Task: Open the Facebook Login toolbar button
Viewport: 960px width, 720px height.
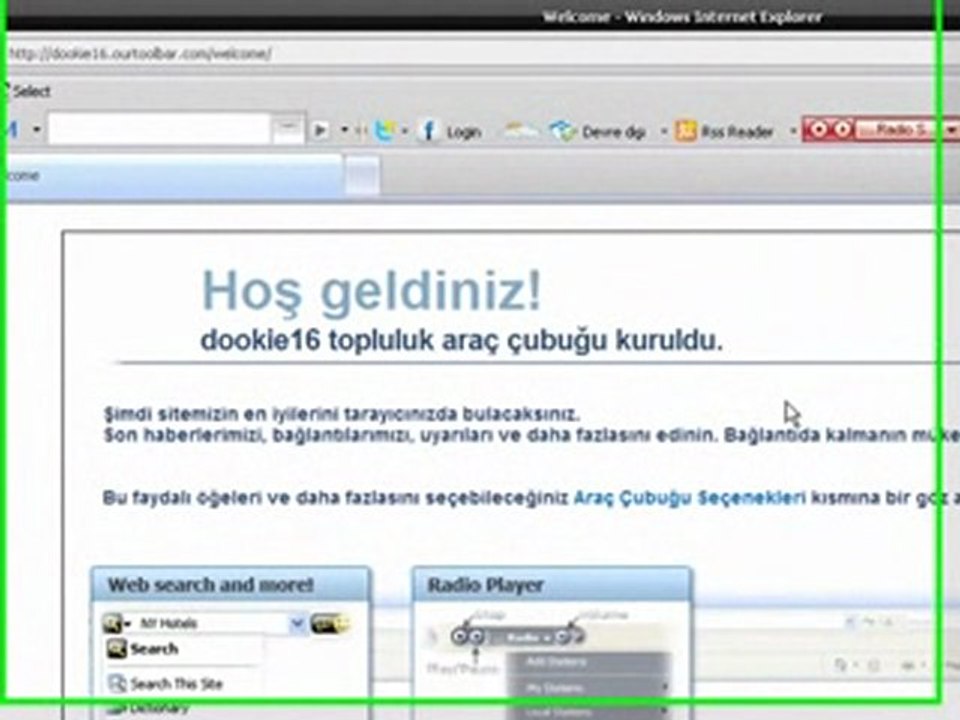Action: pyautogui.click(x=449, y=131)
